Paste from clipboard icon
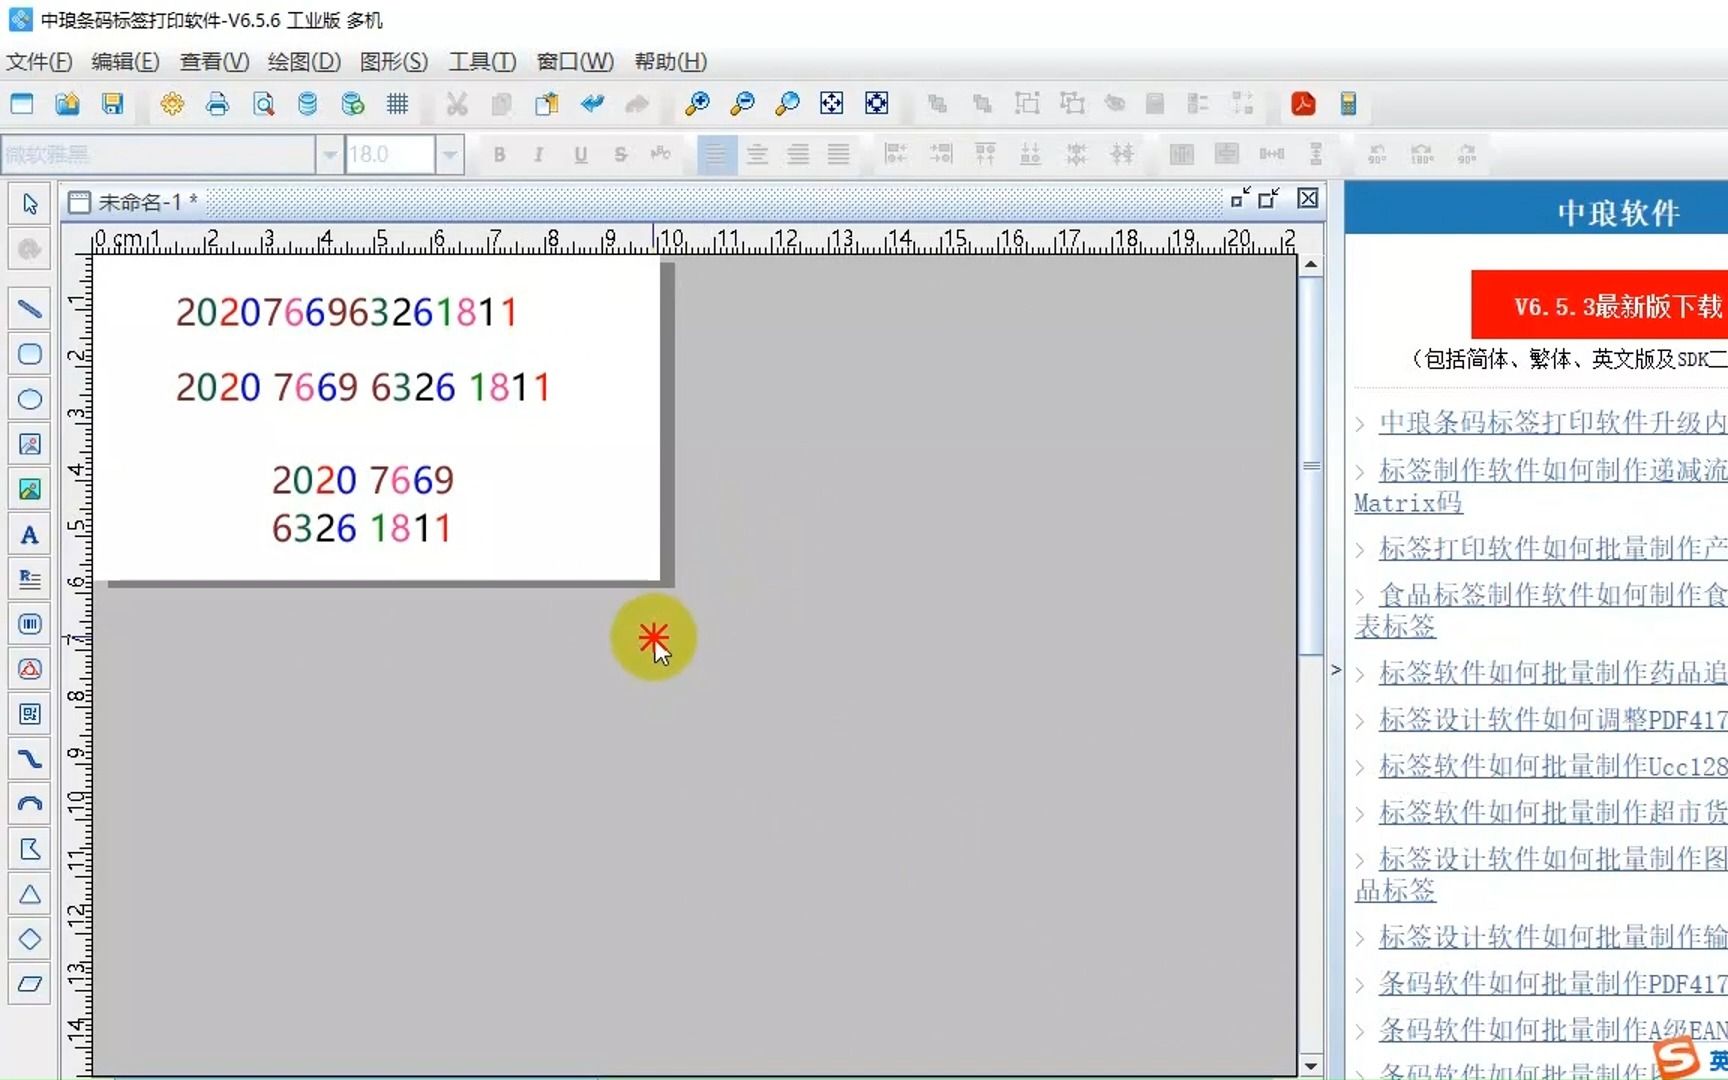 coord(547,104)
